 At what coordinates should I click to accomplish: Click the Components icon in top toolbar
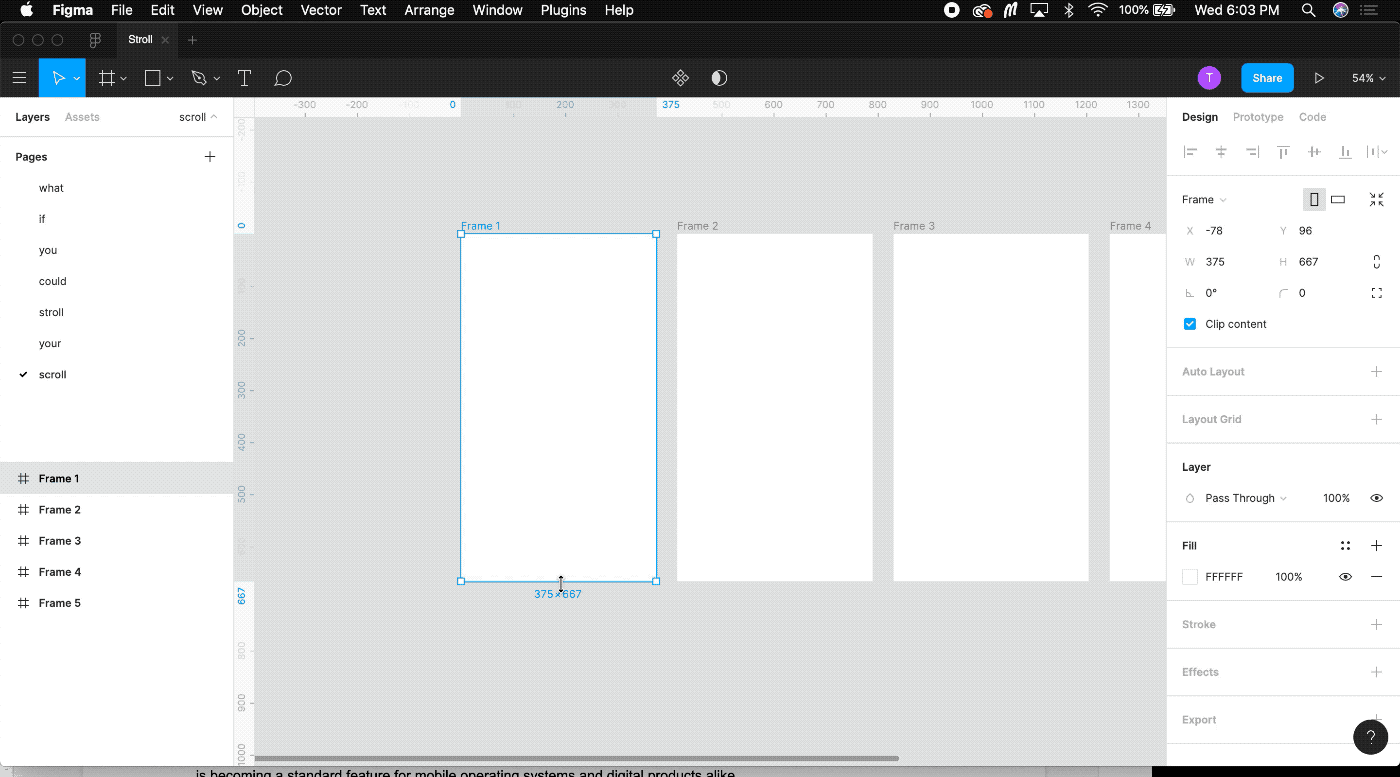(x=680, y=78)
